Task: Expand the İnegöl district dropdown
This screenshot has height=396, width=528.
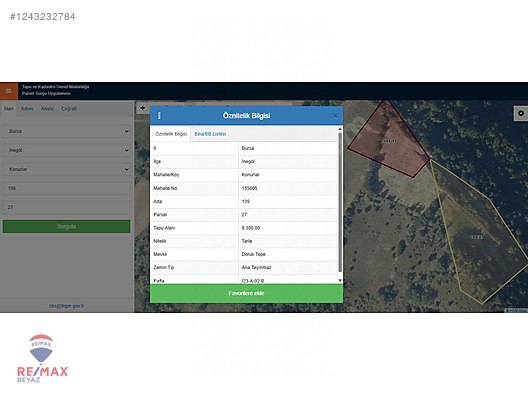Action: (66, 150)
